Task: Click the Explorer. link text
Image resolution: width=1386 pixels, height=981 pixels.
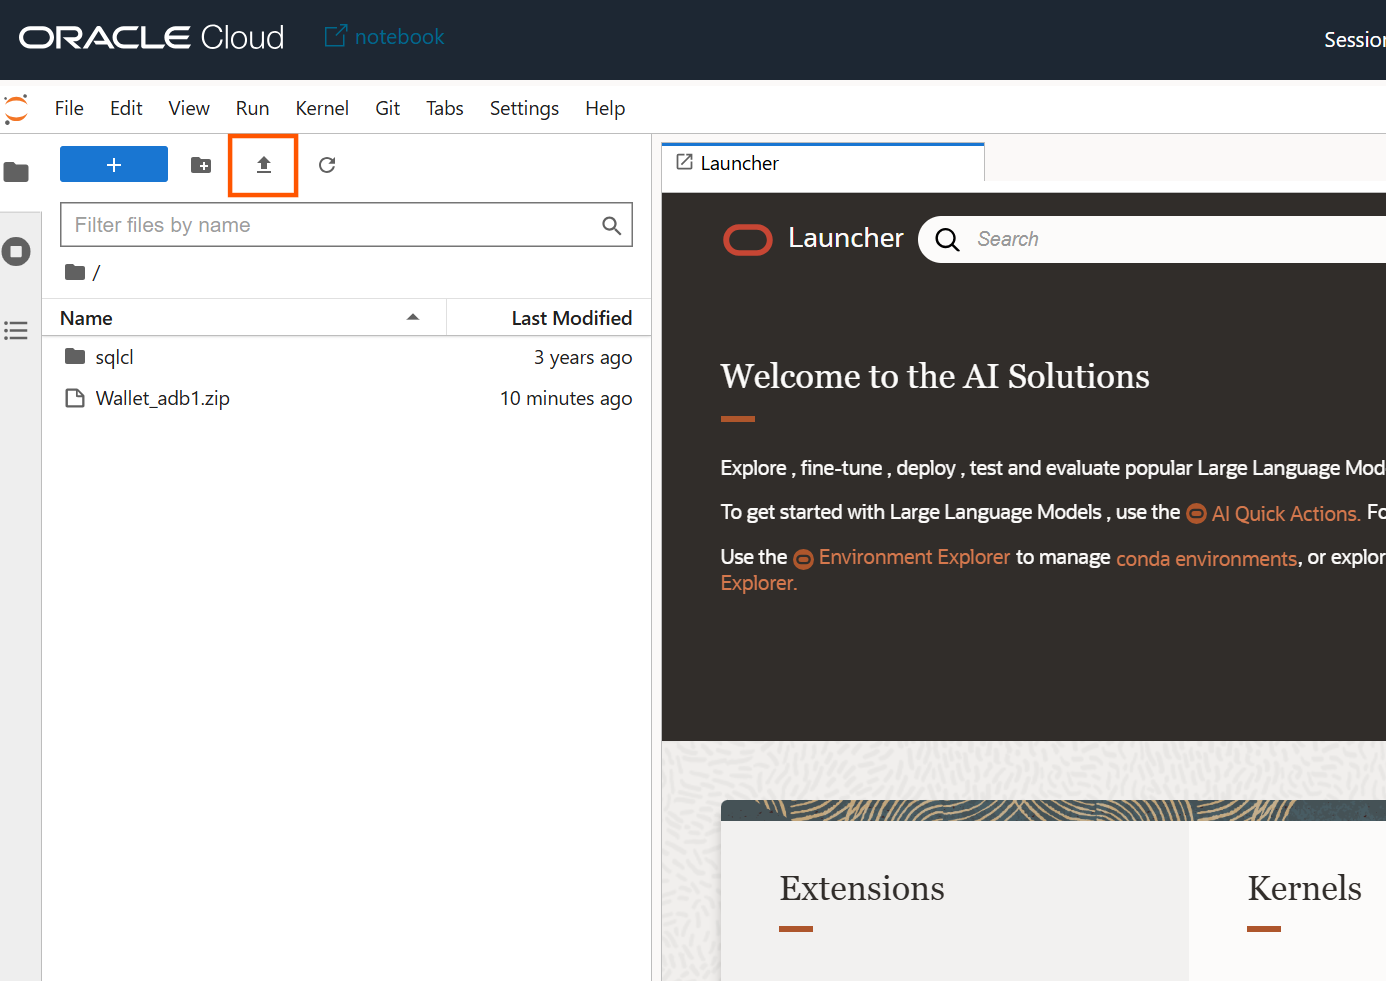Action: 759,583
